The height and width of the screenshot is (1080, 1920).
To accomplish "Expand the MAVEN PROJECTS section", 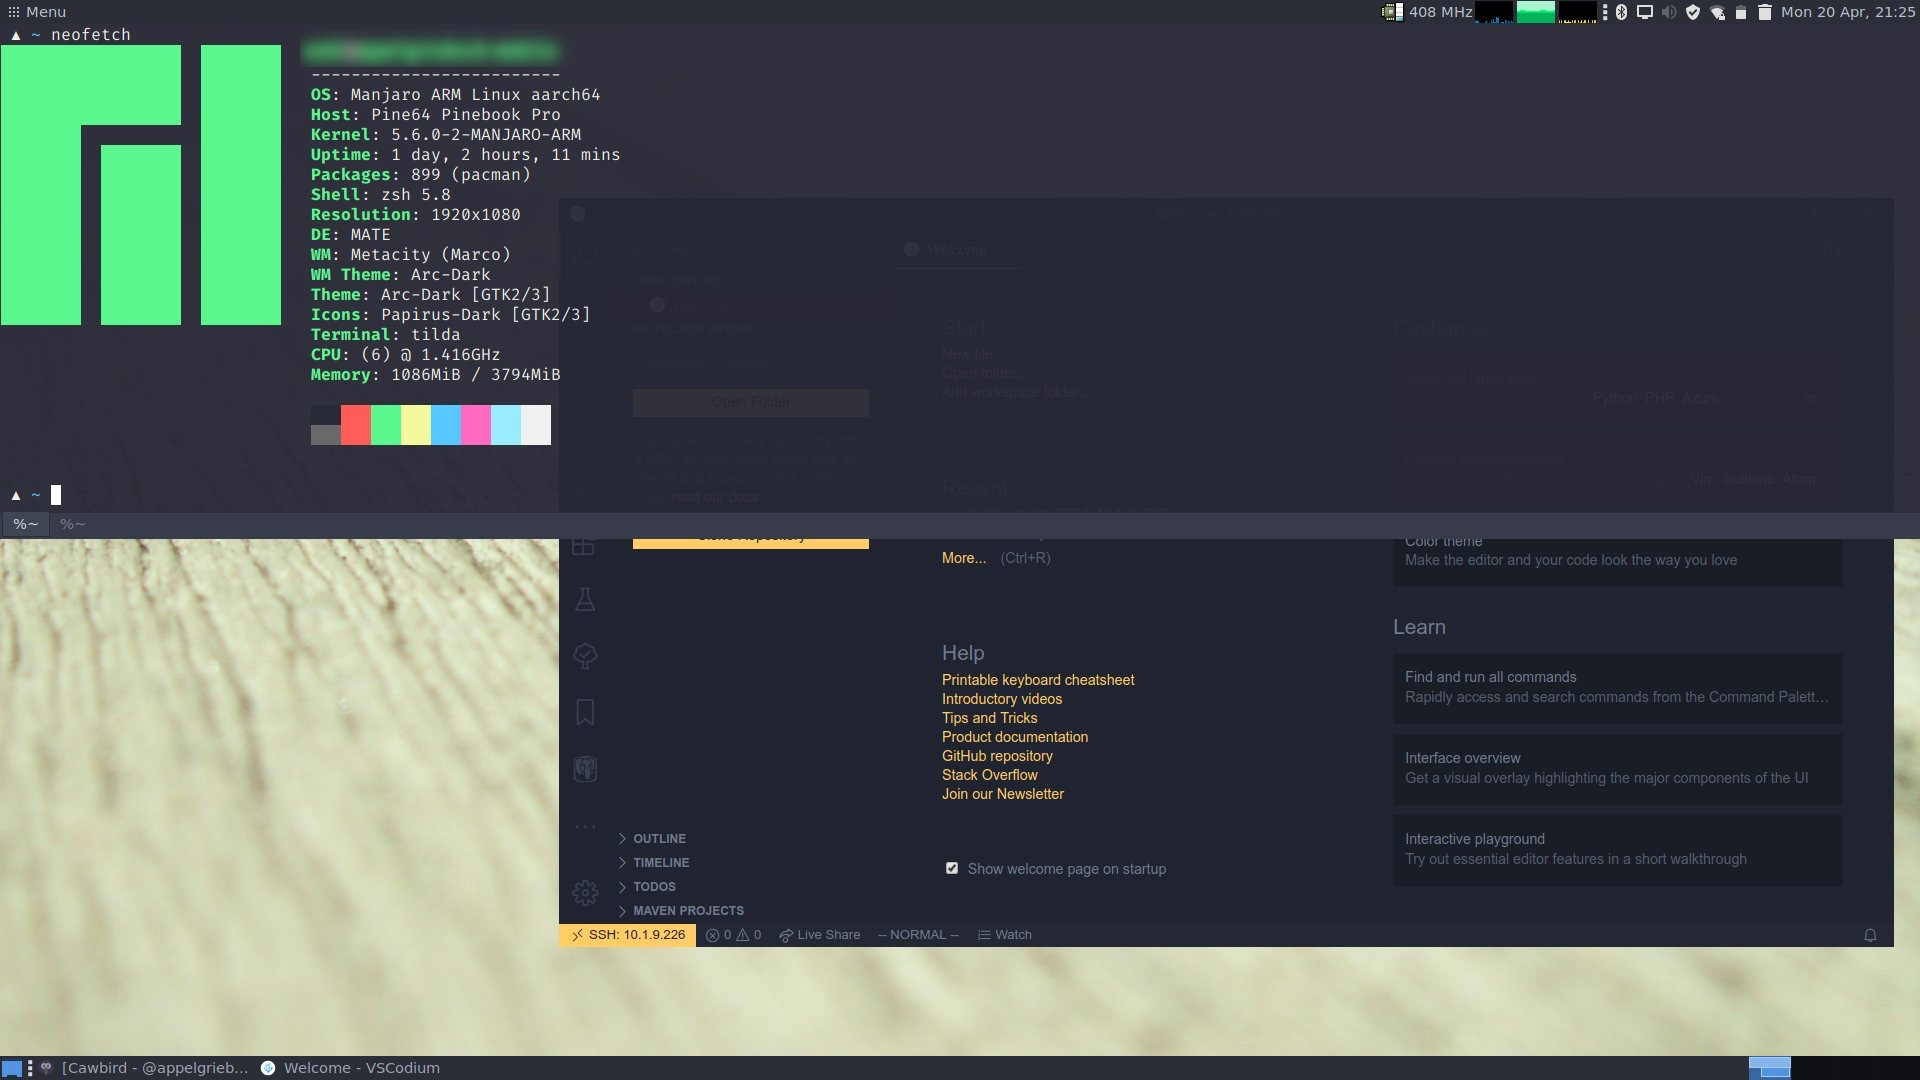I will (681, 910).
